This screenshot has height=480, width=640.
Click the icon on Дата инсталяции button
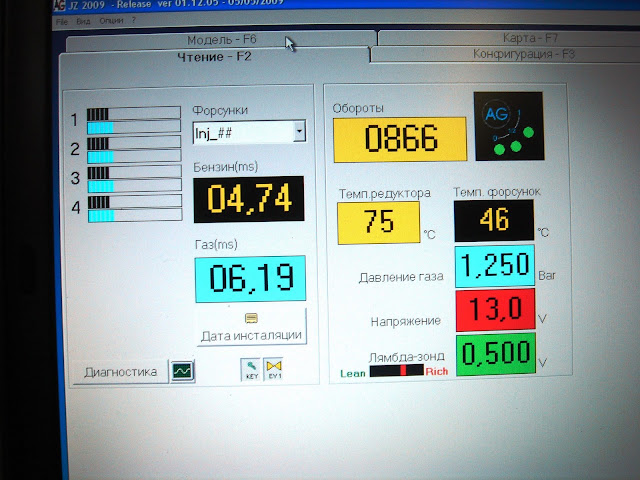pyautogui.click(x=251, y=318)
